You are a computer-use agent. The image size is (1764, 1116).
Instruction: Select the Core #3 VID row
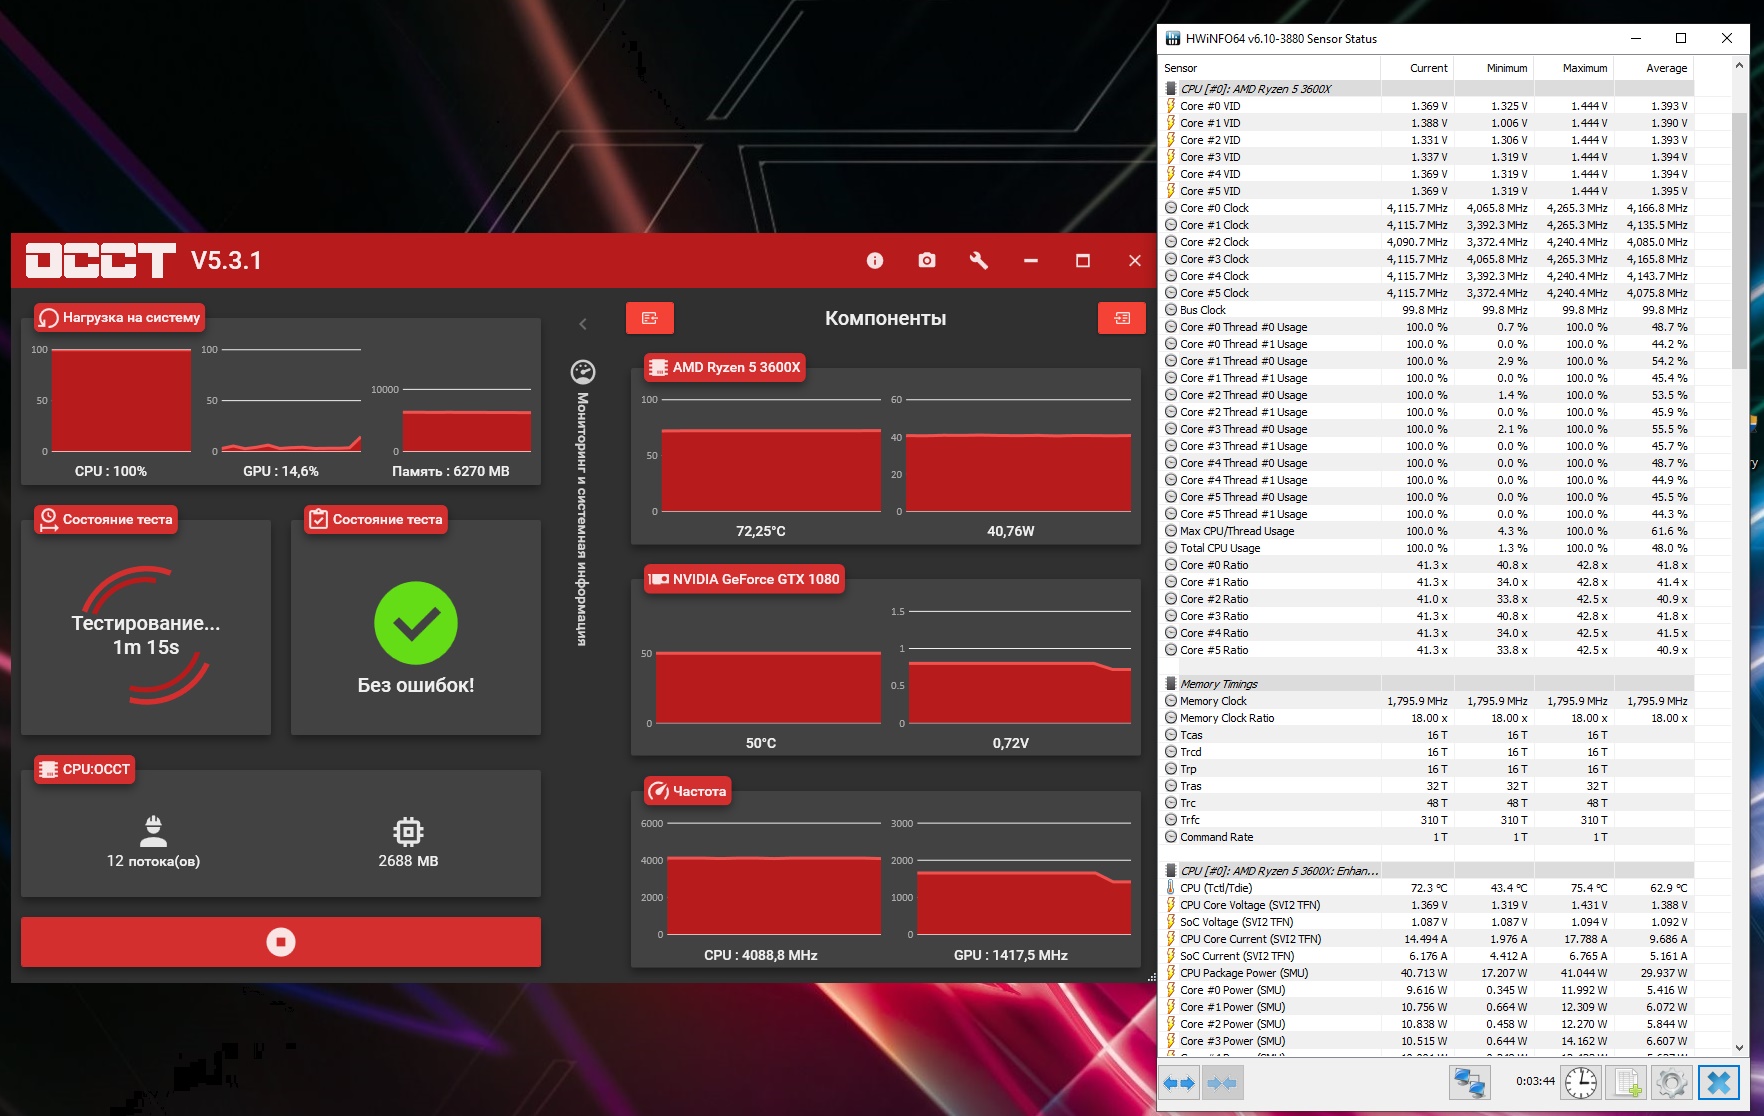point(1427,157)
